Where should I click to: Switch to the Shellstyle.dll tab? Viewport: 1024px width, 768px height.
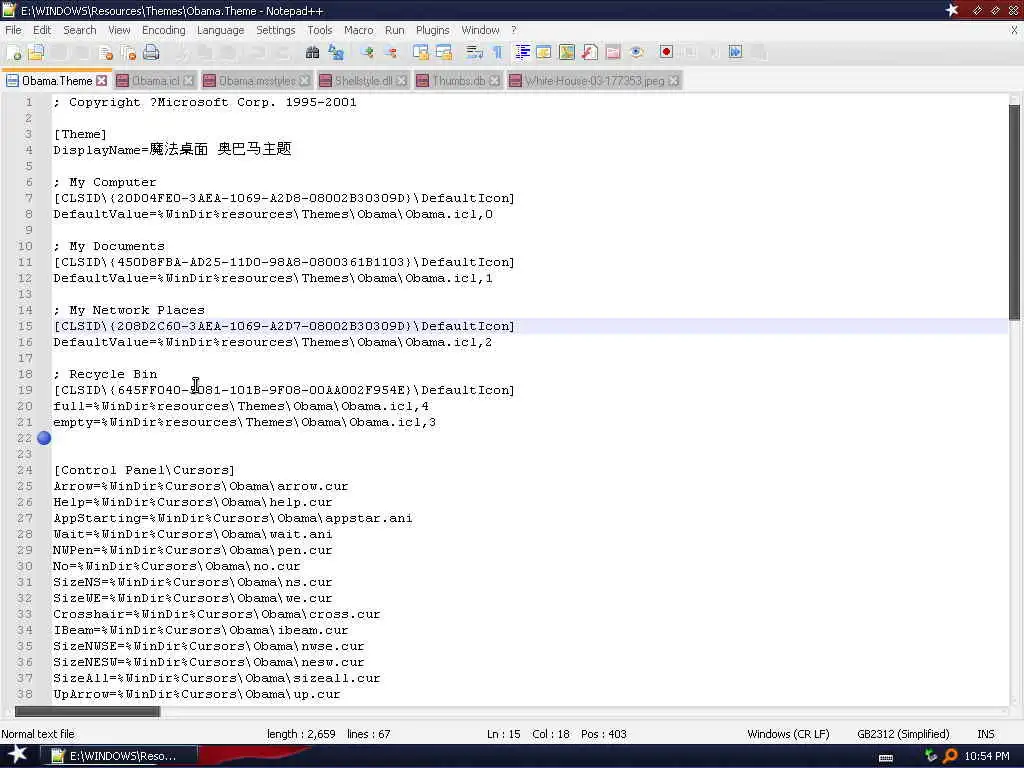click(363, 80)
